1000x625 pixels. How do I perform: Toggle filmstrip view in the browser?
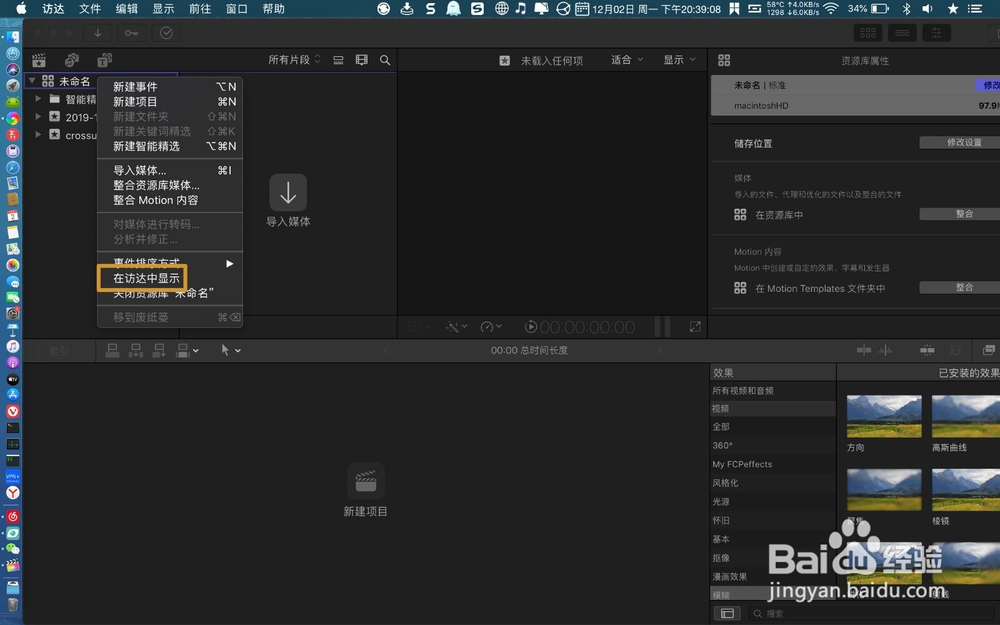click(361, 60)
